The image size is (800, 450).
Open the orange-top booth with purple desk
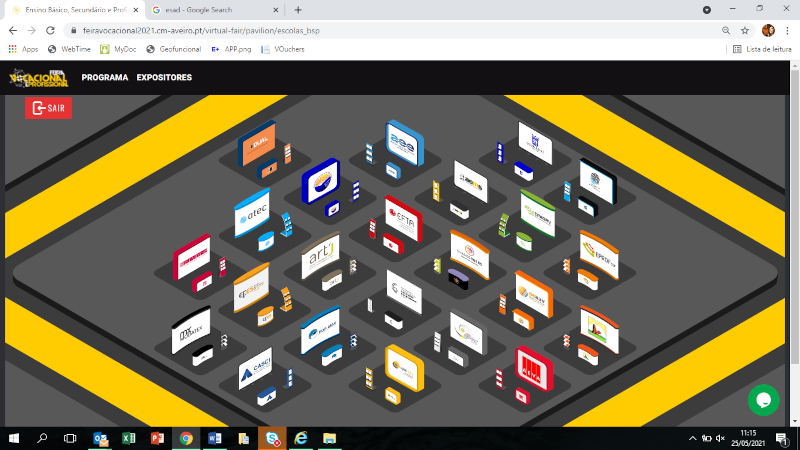coord(469,255)
